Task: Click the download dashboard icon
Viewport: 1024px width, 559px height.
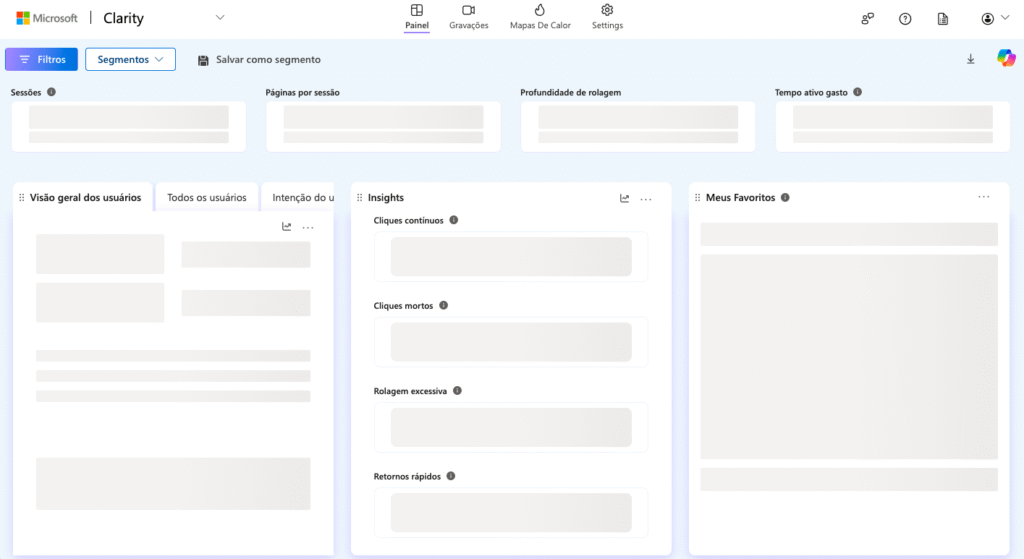Action: click(x=970, y=60)
